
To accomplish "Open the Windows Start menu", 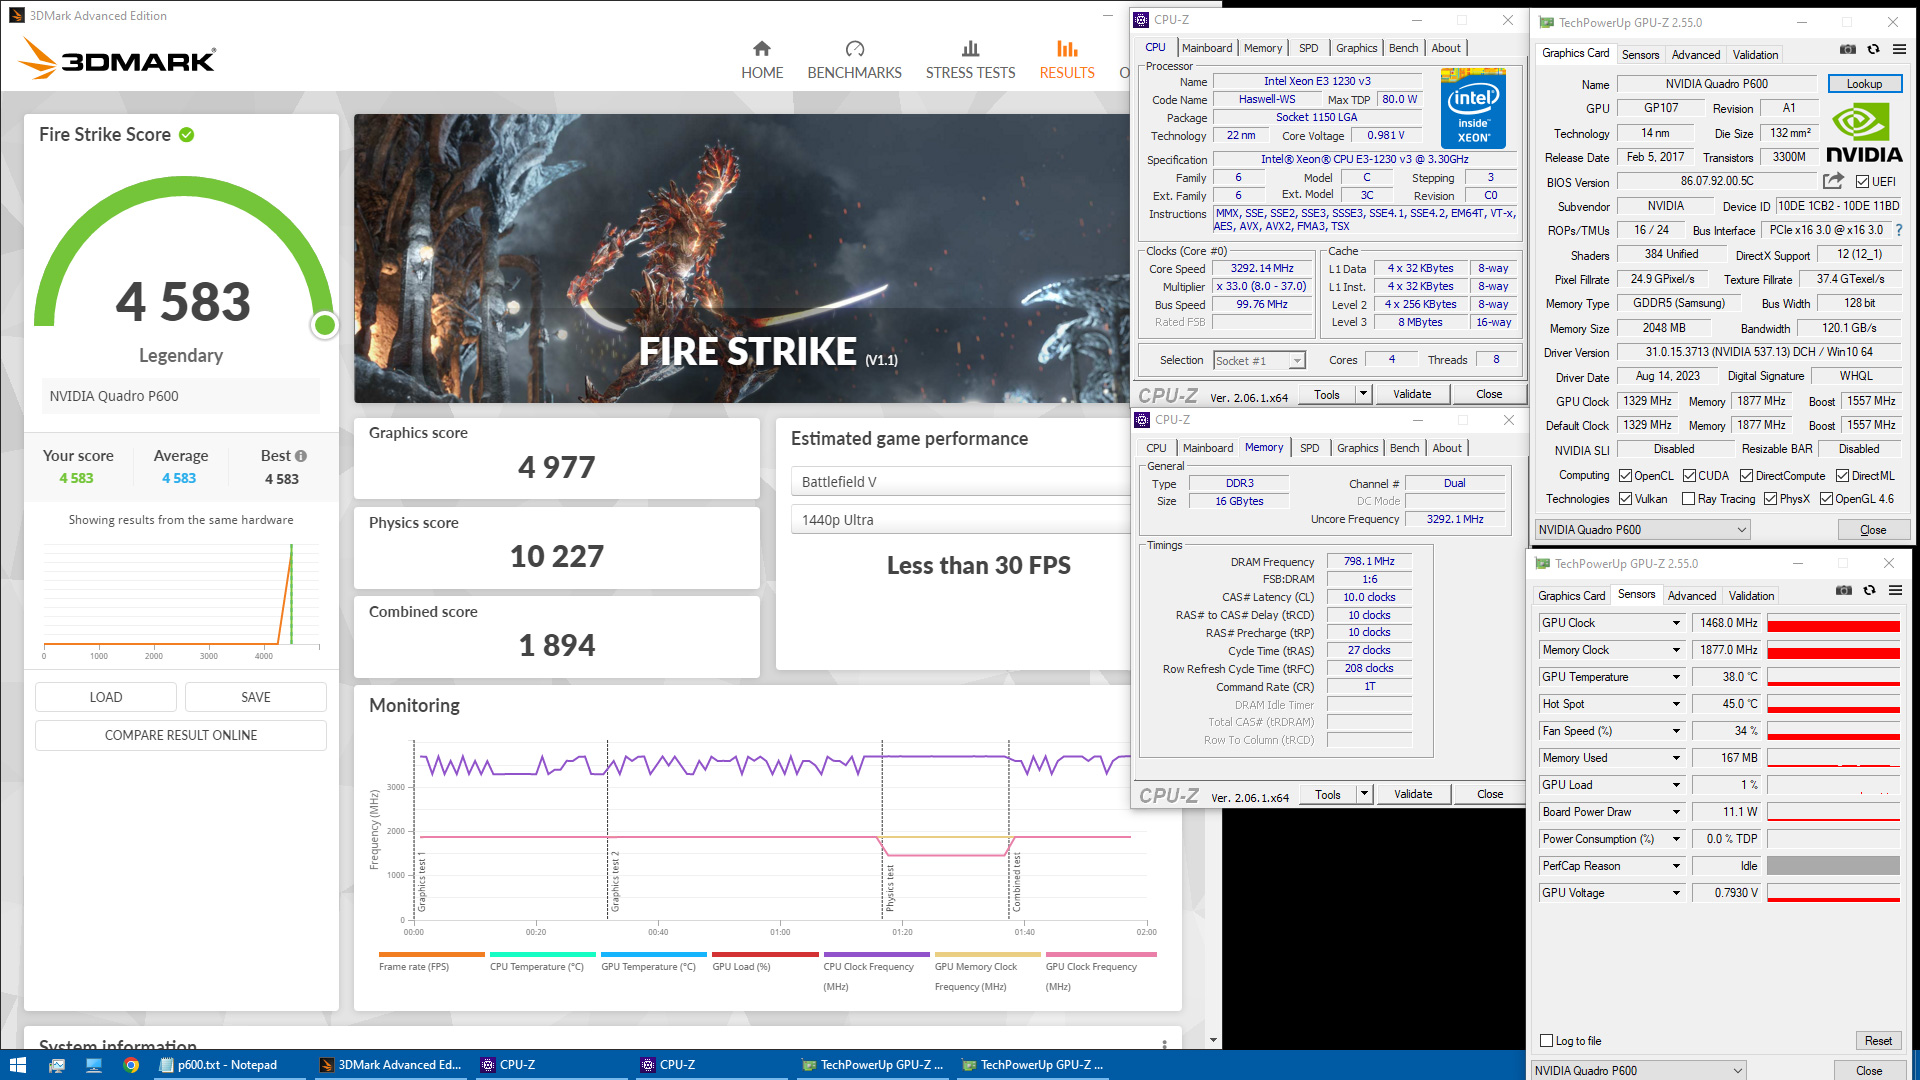I will pos(17,1065).
